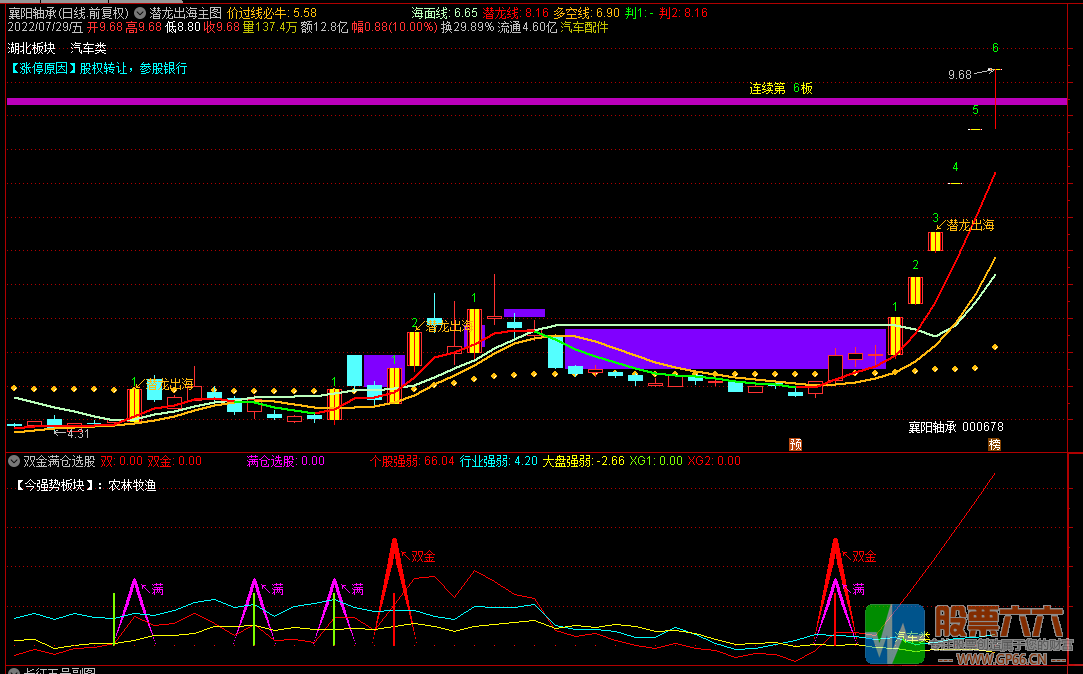The width and height of the screenshot is (1083, 674).
Task: Open the 股票六六 watermark logo
Action: [x=966, y=633]
